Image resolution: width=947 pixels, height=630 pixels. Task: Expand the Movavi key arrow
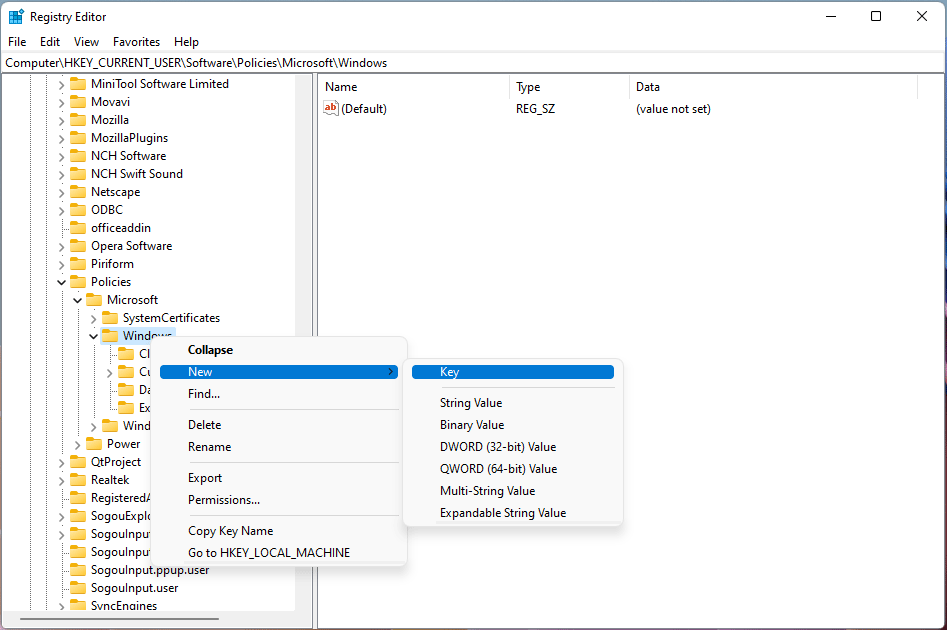coord(62,103)
